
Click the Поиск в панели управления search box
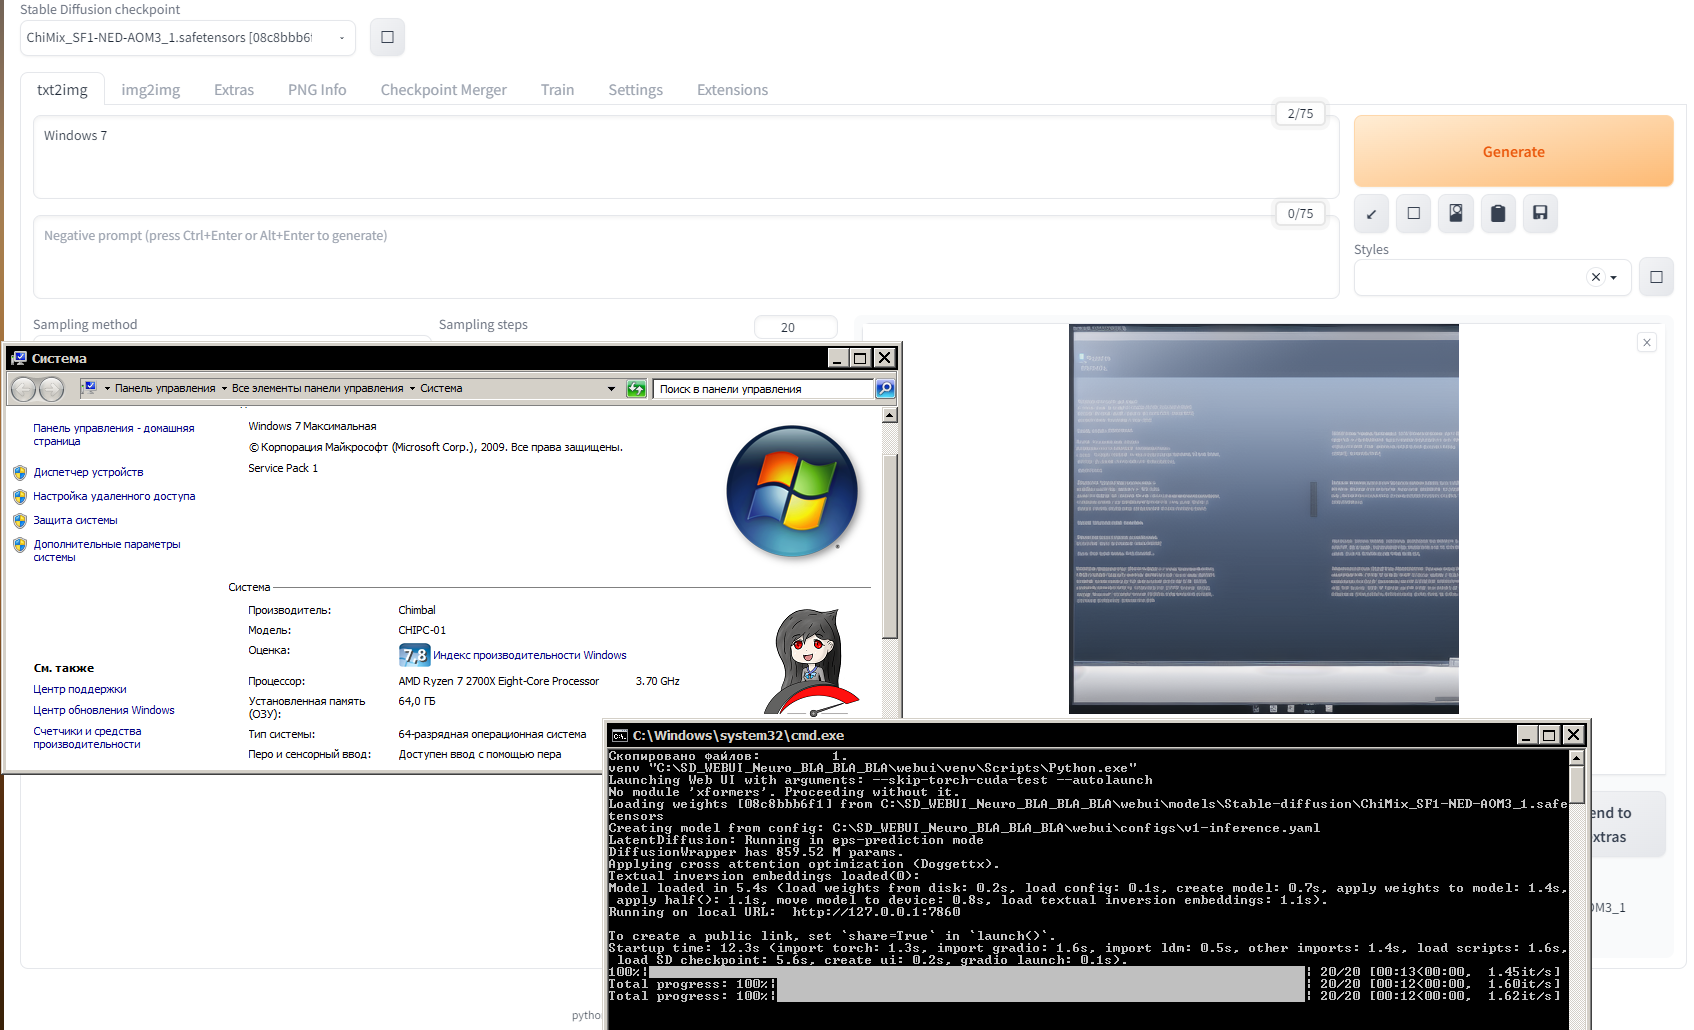click(x=764, y=389)
